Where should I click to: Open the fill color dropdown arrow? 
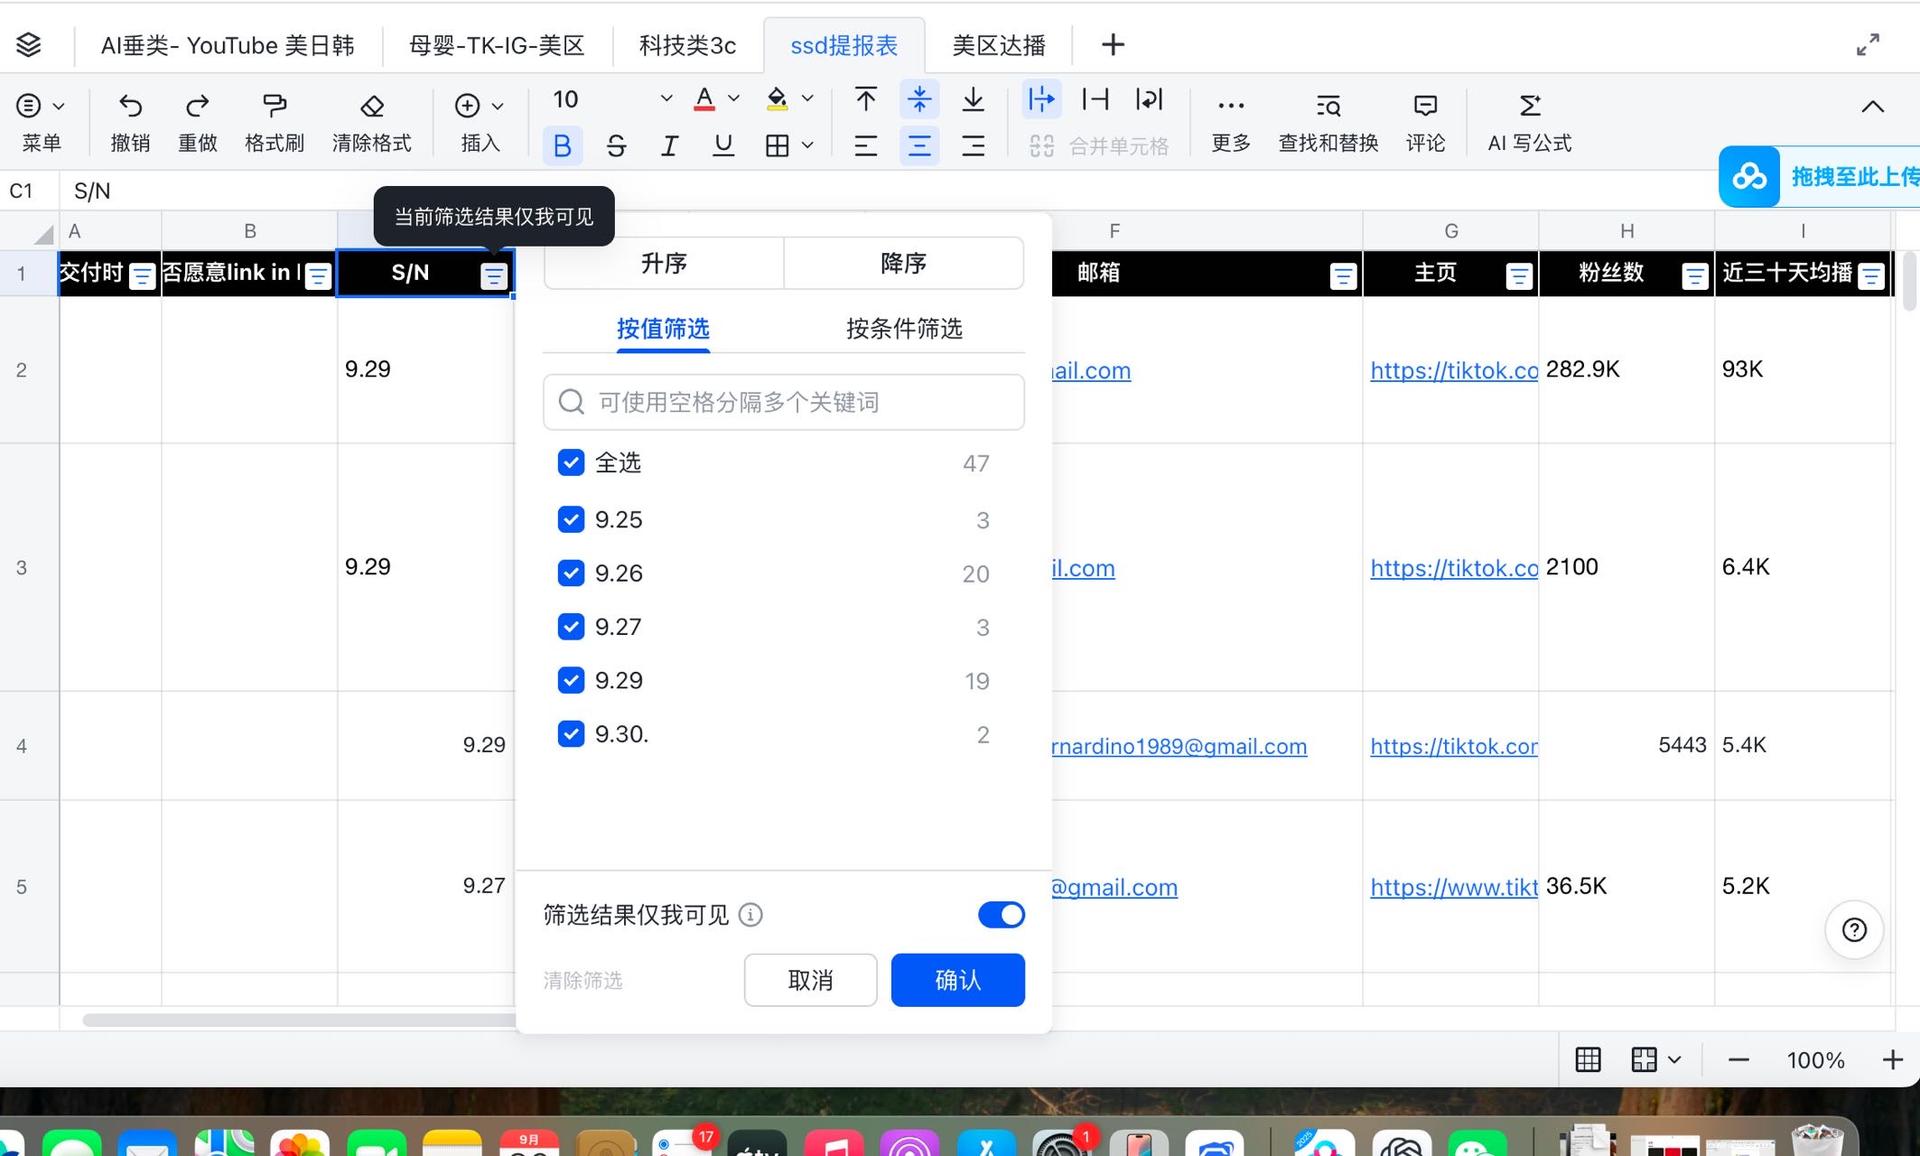coord(808,99)
